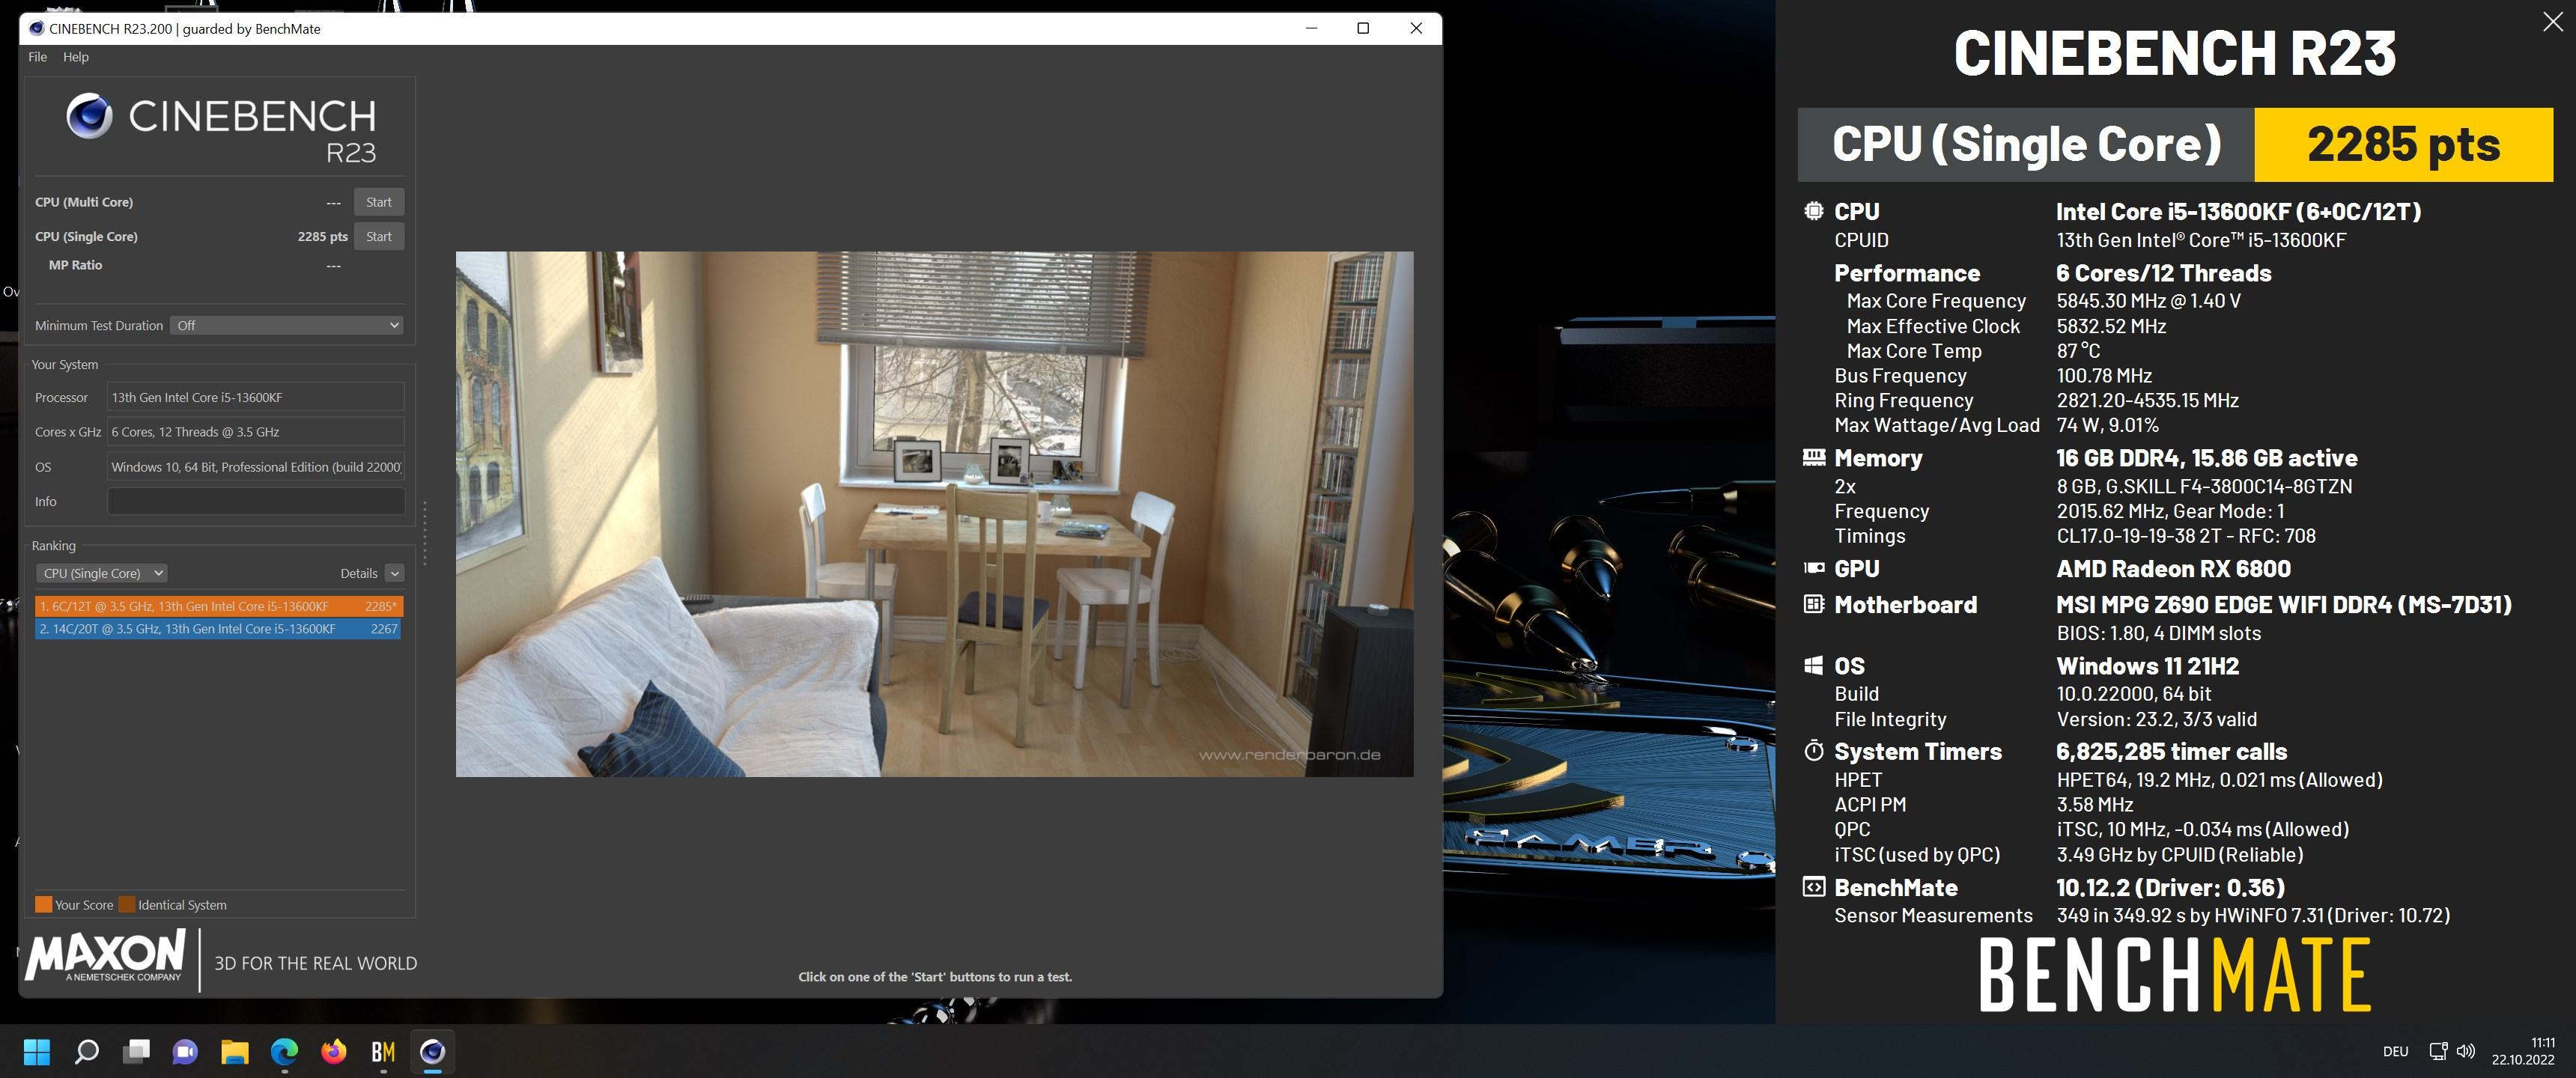Close the BenchMate result overlay with X
Image resolution: width=2576 pixels, height=1078 pixels.
tap(2553, 23)
